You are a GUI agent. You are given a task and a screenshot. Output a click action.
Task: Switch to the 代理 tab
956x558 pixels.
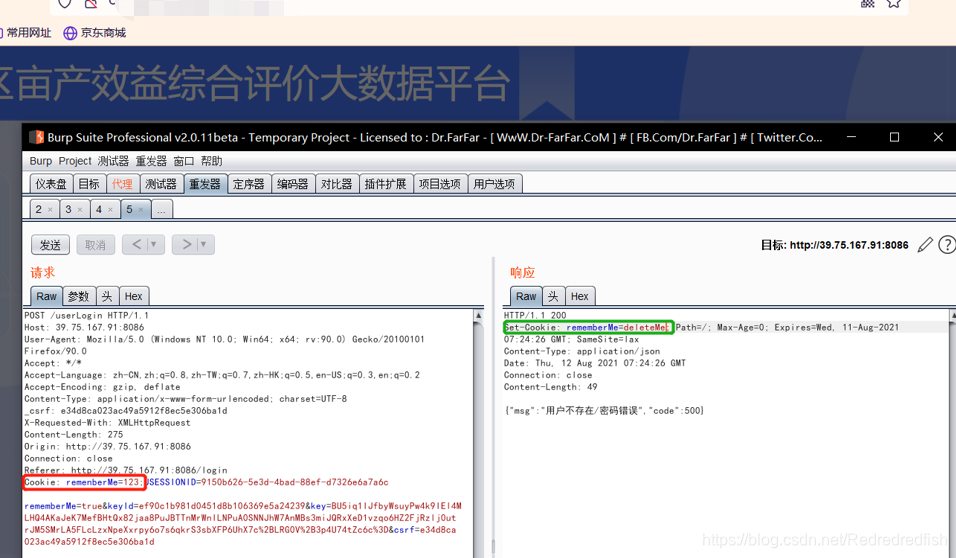pyautogui.click(x=123, y=184)
